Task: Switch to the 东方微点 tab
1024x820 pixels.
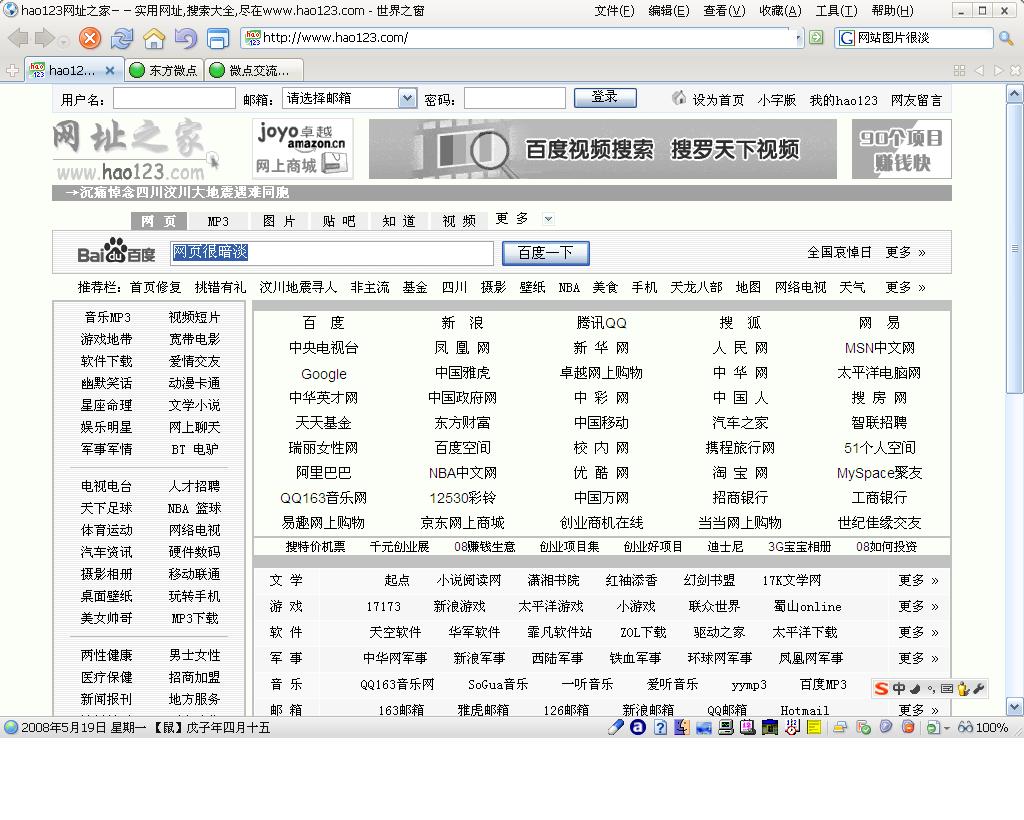Action: [164, 70]
